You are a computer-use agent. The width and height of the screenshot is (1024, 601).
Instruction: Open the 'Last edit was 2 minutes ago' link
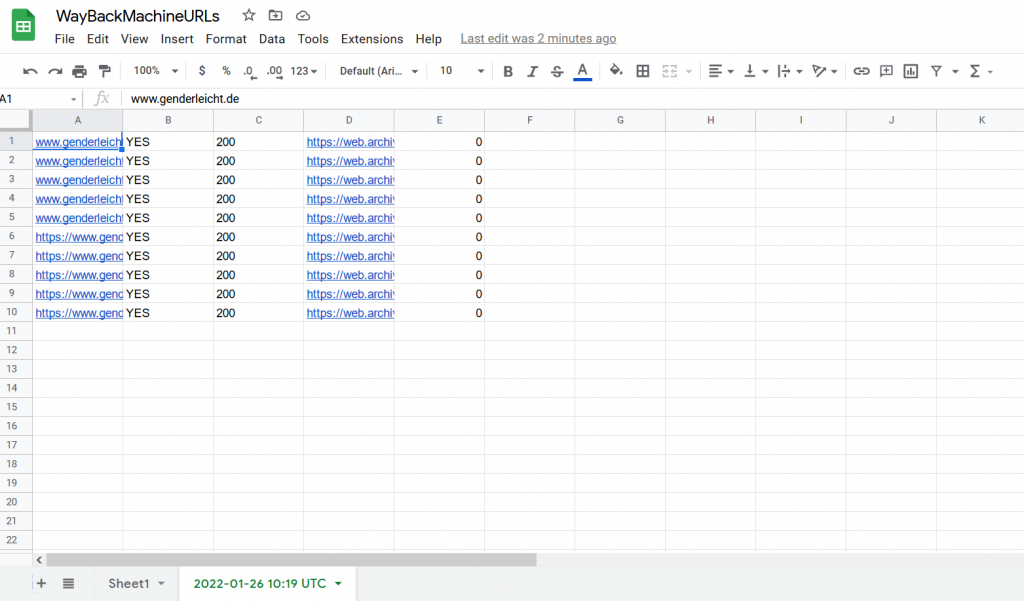[538, 39]
